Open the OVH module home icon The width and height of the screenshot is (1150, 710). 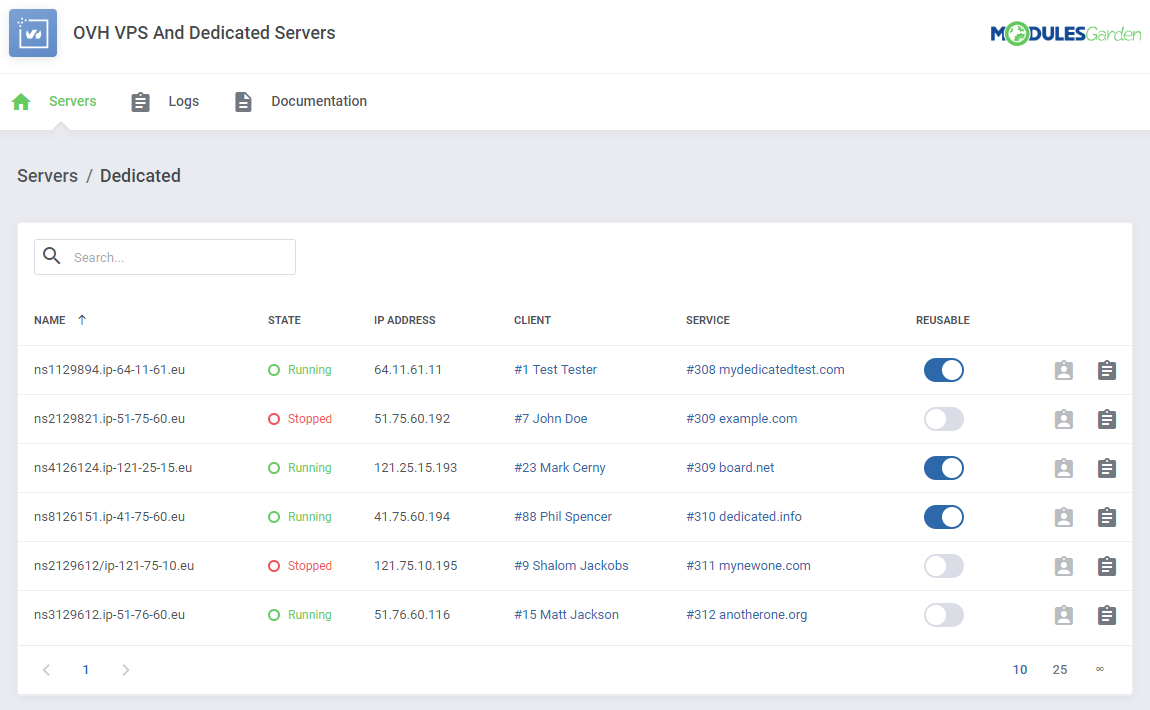pyautogui.click(x=21, y=101)
